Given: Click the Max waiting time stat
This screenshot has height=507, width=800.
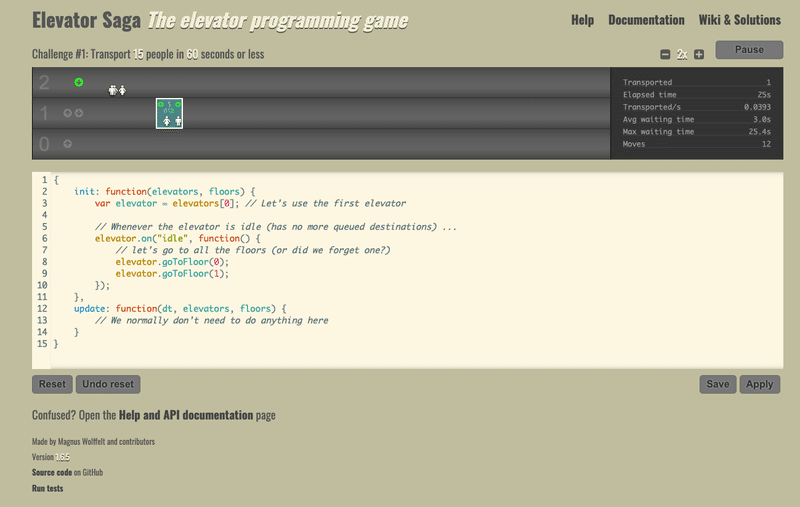Looking at the screenshot, I should [696, 131].
